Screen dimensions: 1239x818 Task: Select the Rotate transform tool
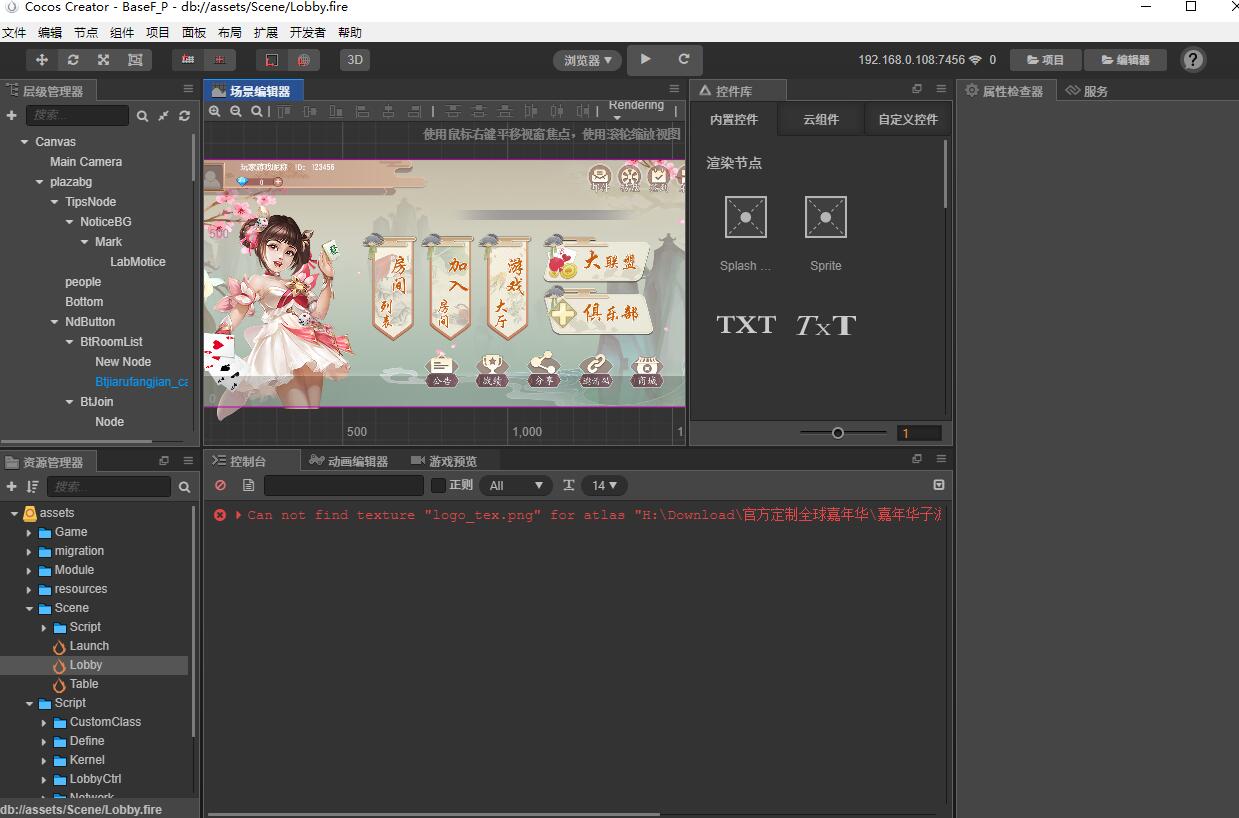[x=71, y=60]
